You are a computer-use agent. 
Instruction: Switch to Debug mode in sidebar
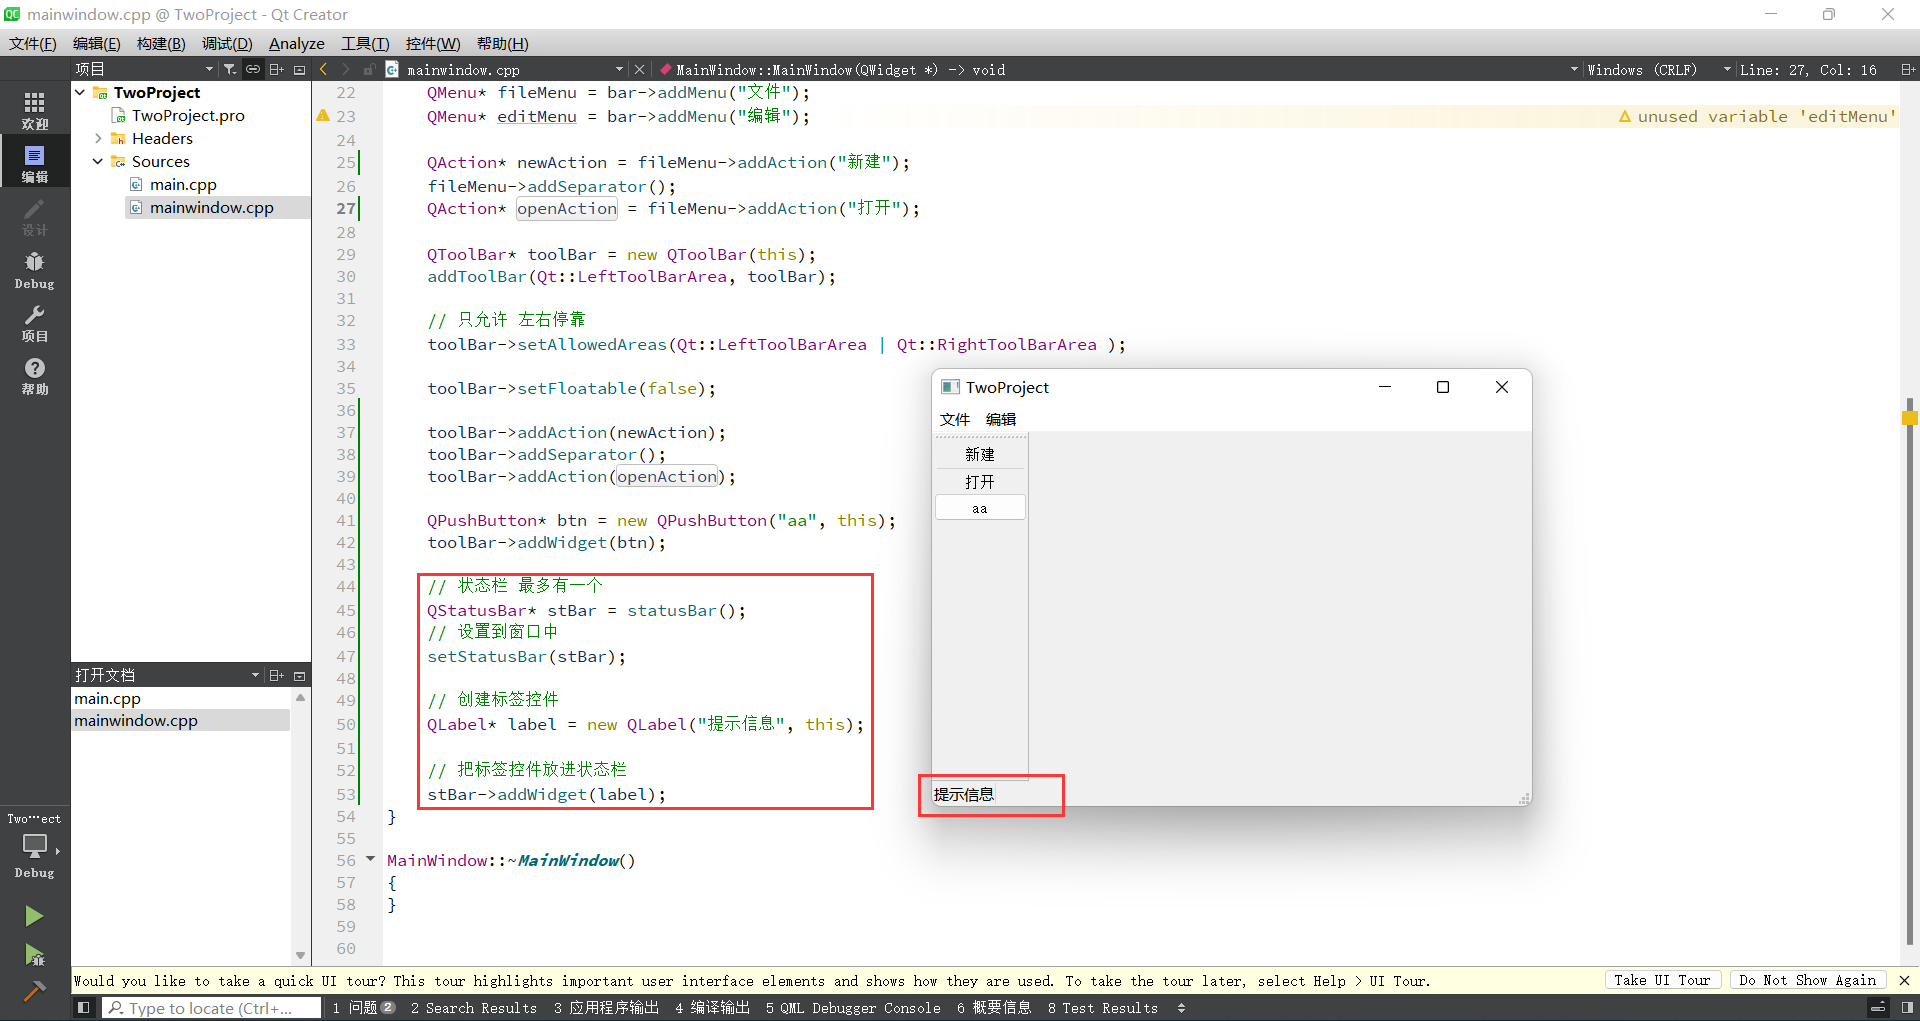coord(34,270)
